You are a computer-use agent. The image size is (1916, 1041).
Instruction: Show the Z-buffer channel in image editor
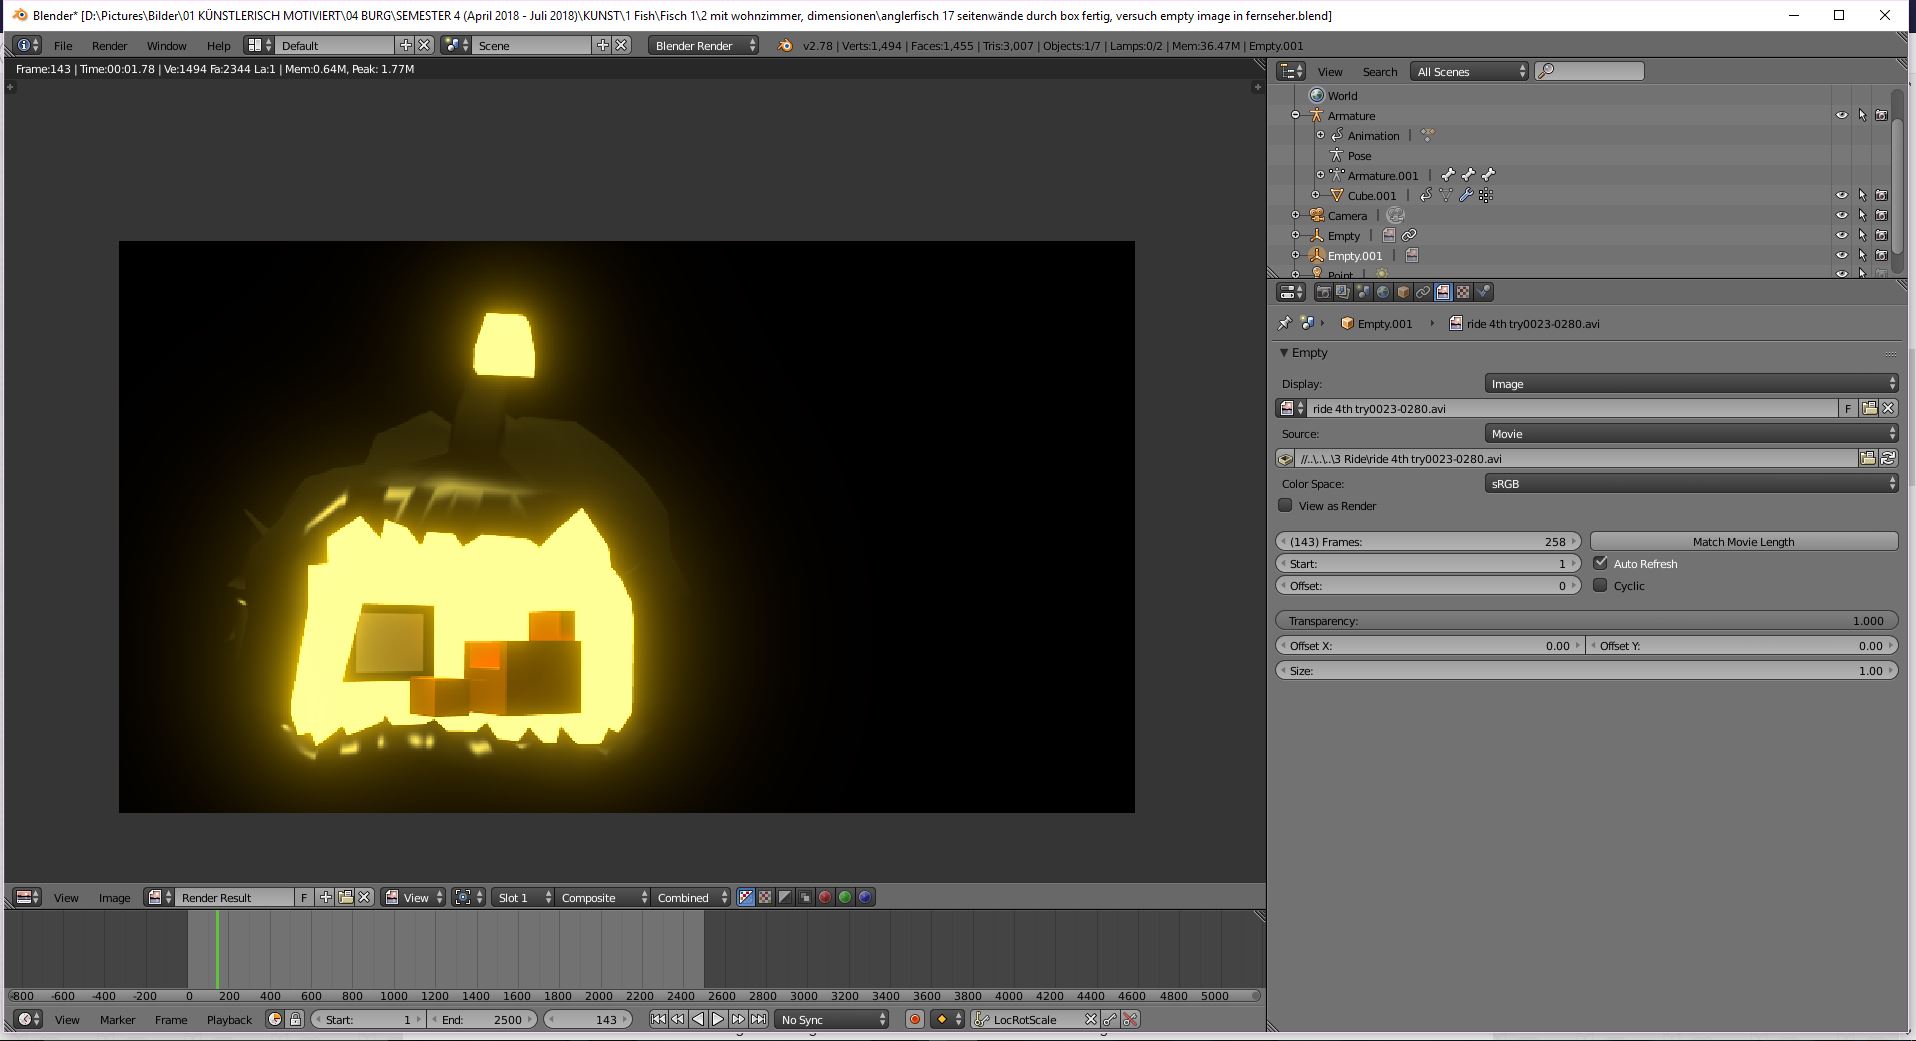tap(805, 897)
